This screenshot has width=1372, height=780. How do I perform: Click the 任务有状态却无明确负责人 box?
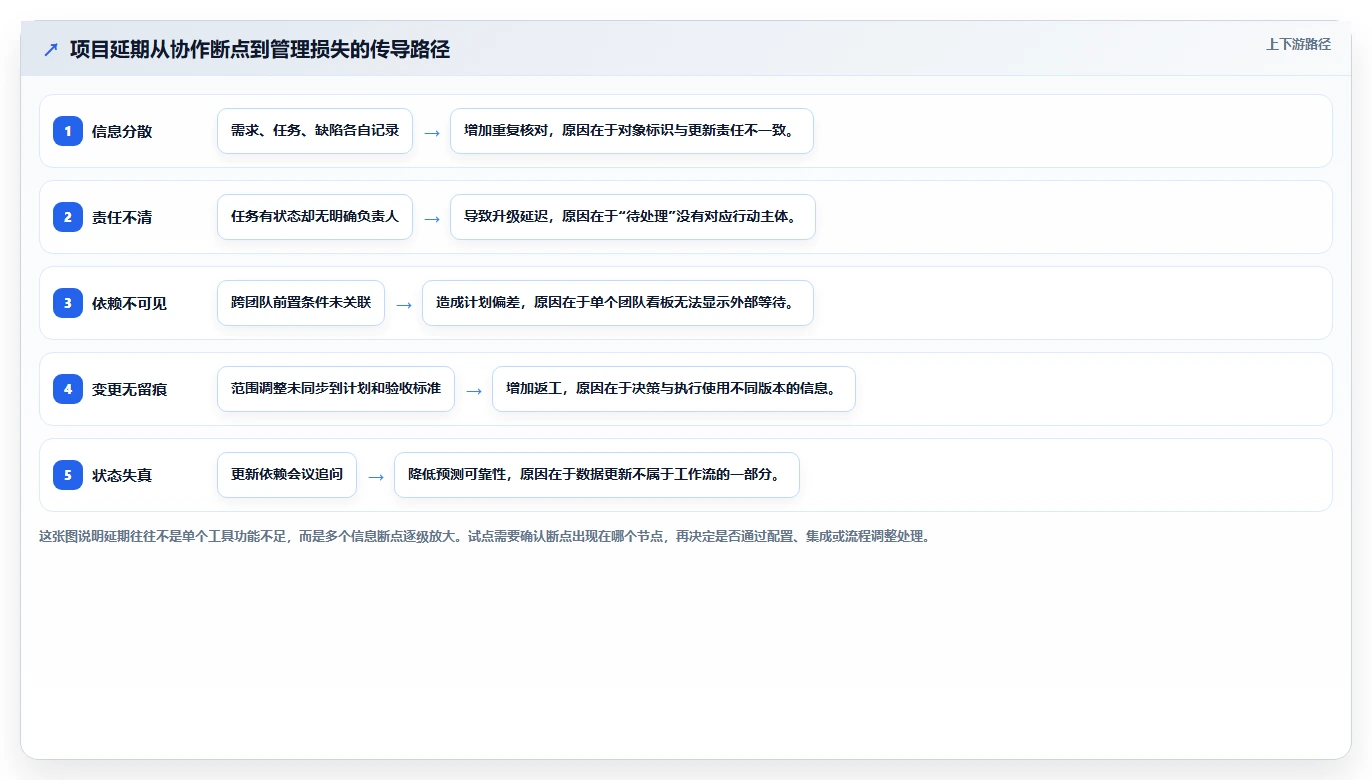(x=315, y=217)
